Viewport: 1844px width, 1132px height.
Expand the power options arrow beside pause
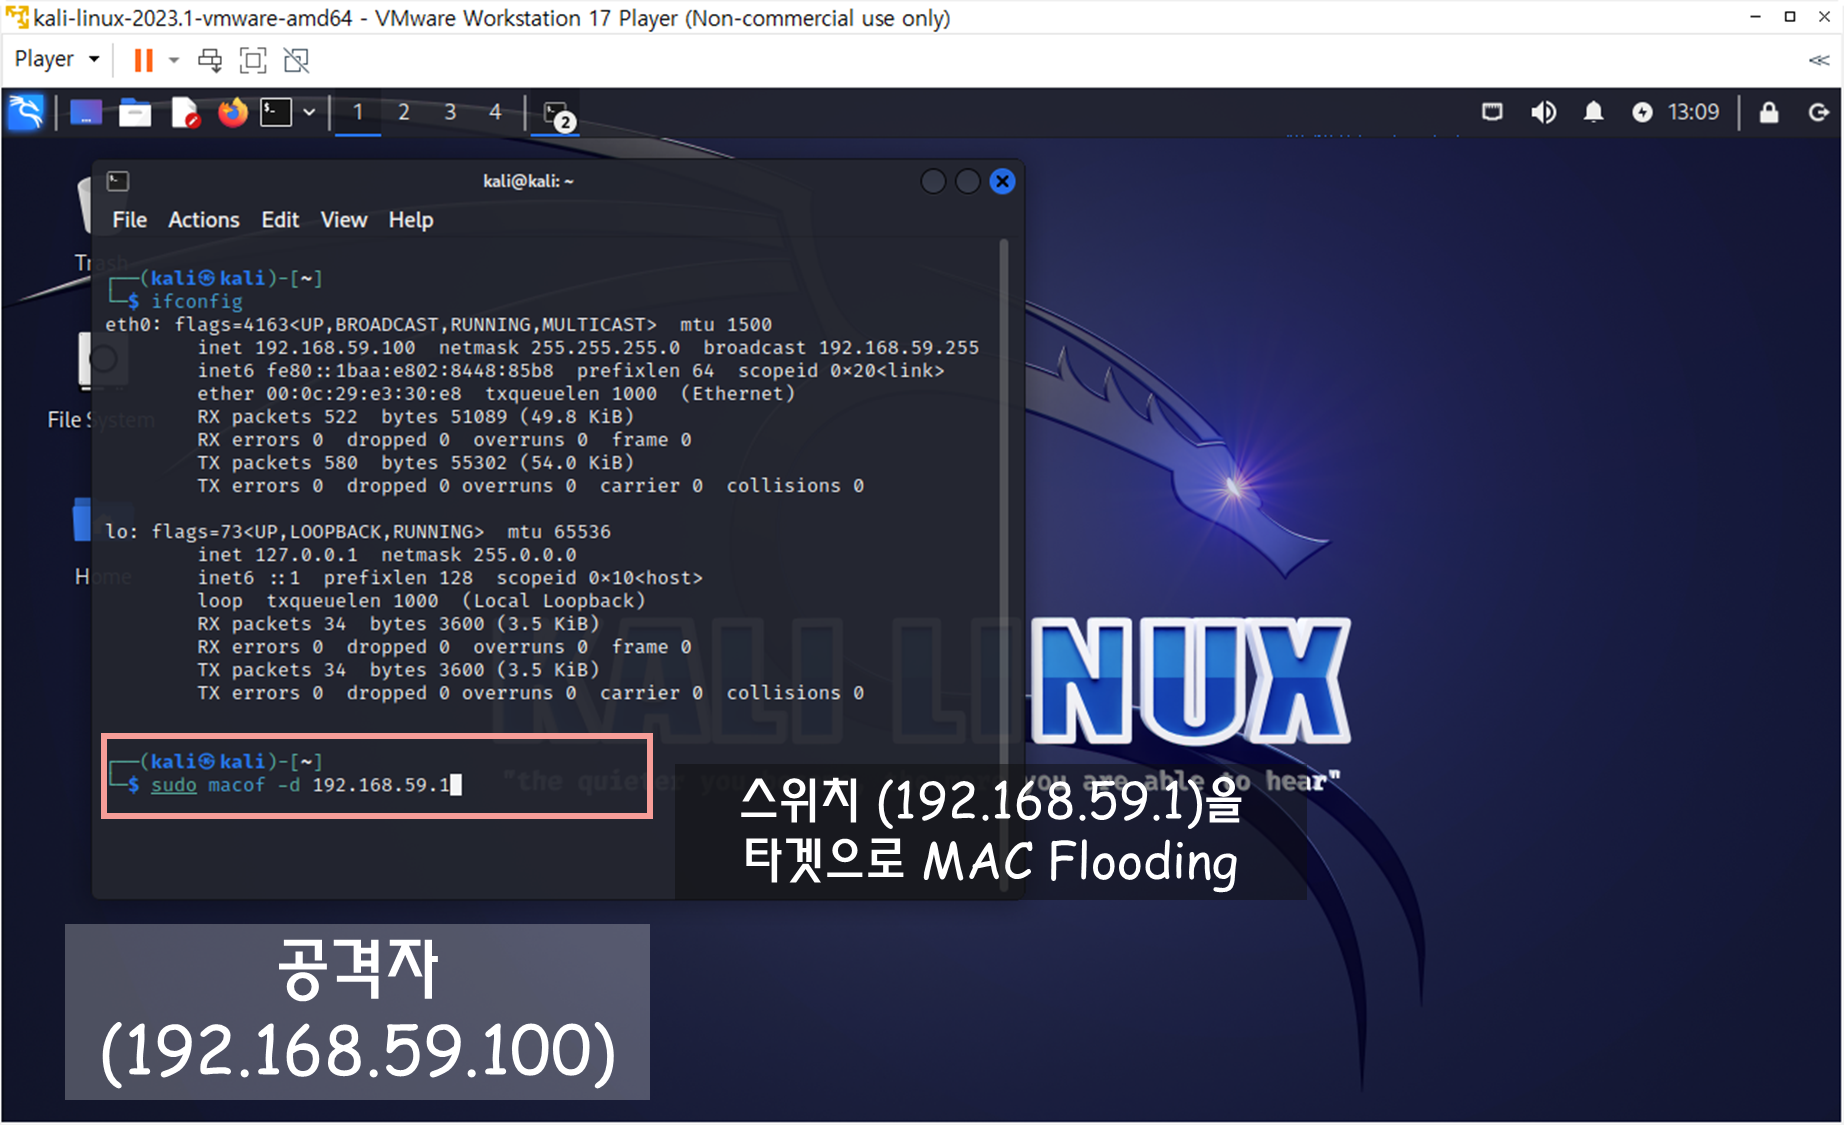[174, 60]
